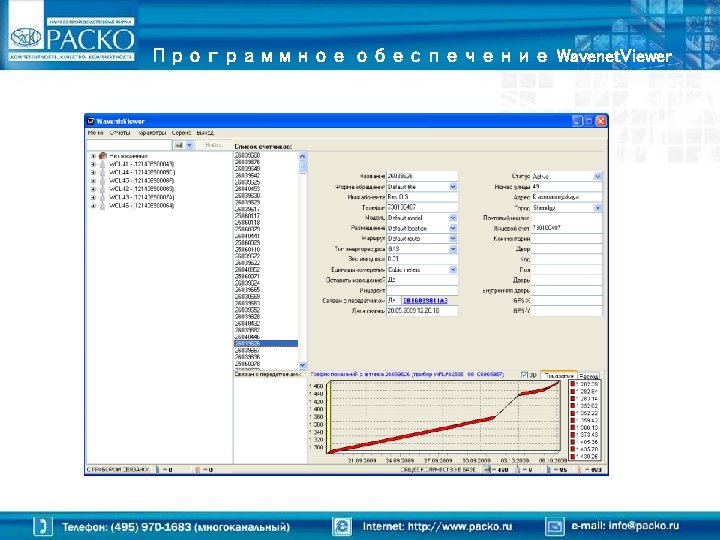Click the device icon beside WCL 44

point(102,173)
